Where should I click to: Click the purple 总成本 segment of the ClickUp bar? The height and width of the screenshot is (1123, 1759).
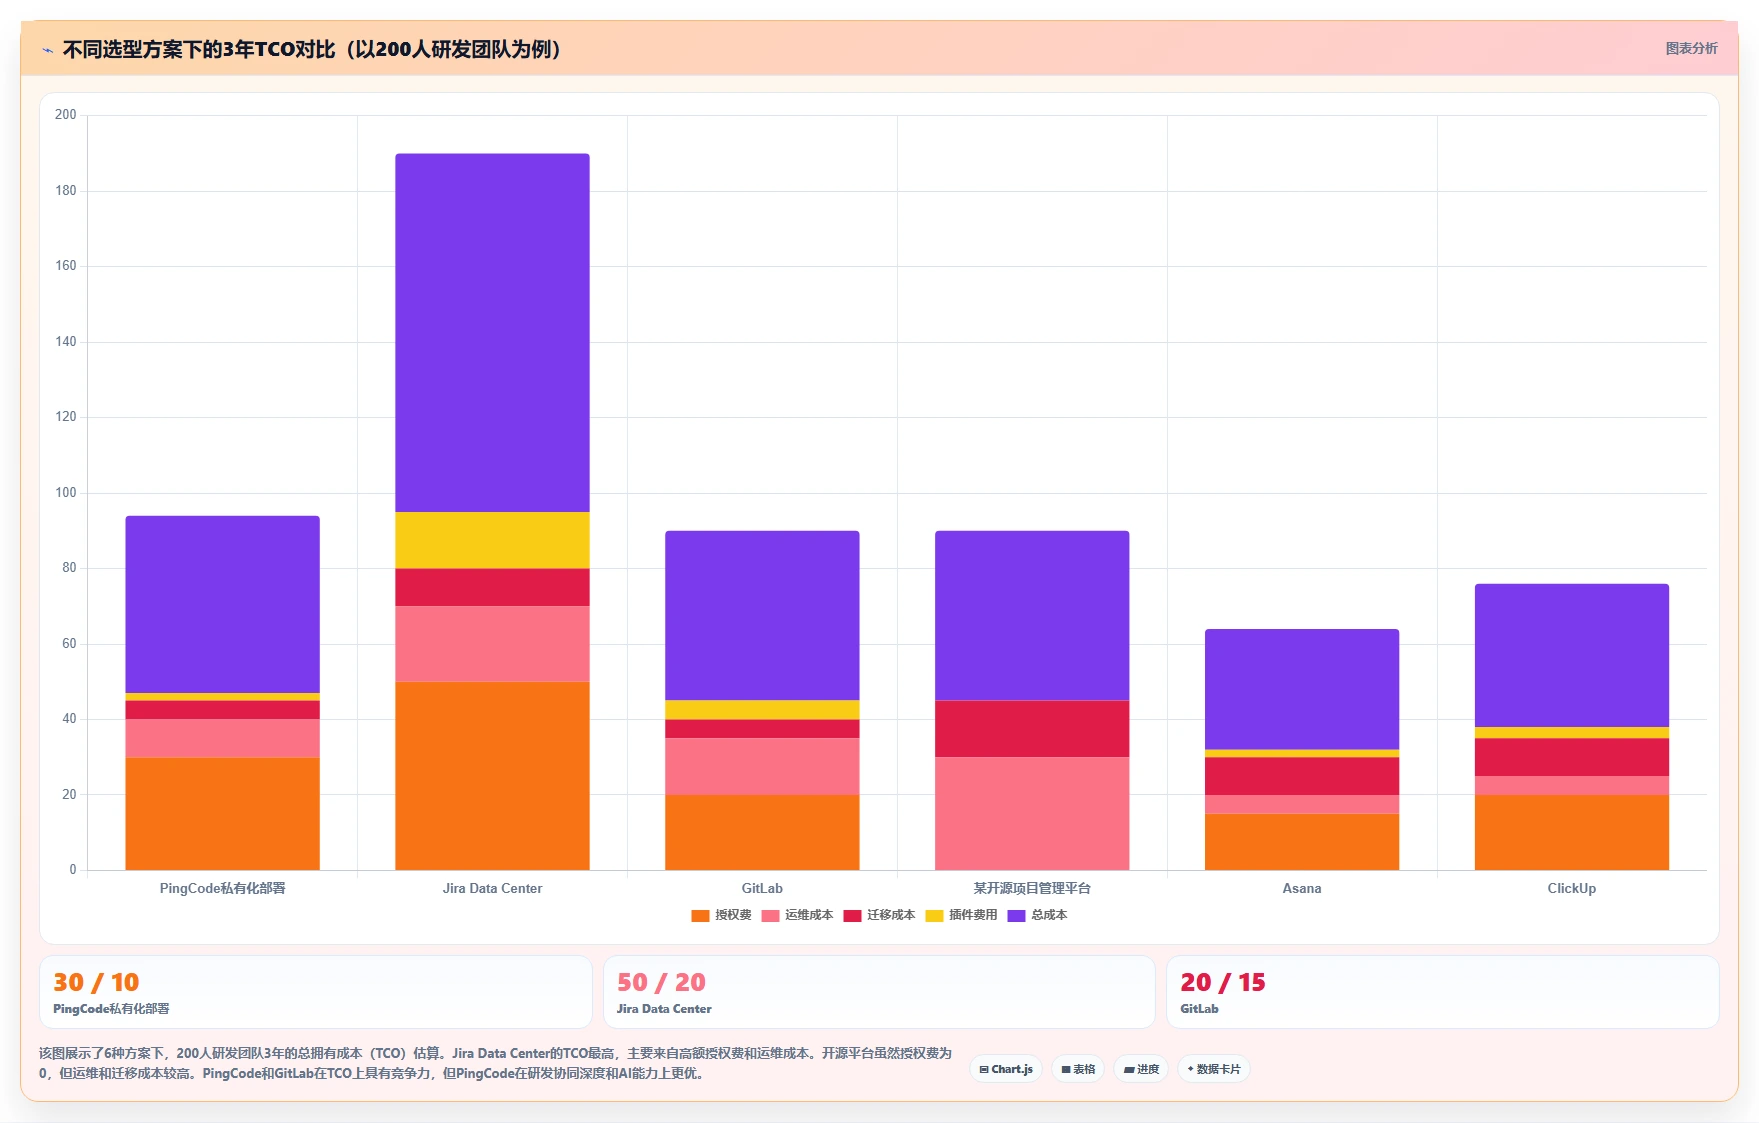(1572, 655)
